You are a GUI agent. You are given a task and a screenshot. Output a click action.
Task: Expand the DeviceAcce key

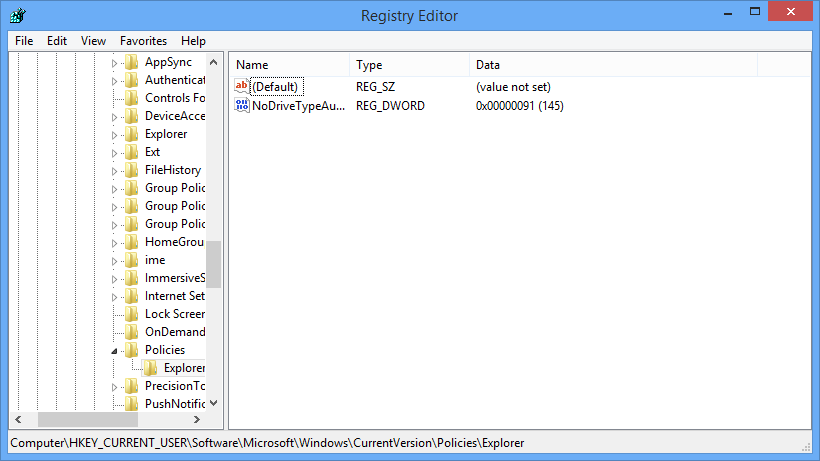click(115, 117)
